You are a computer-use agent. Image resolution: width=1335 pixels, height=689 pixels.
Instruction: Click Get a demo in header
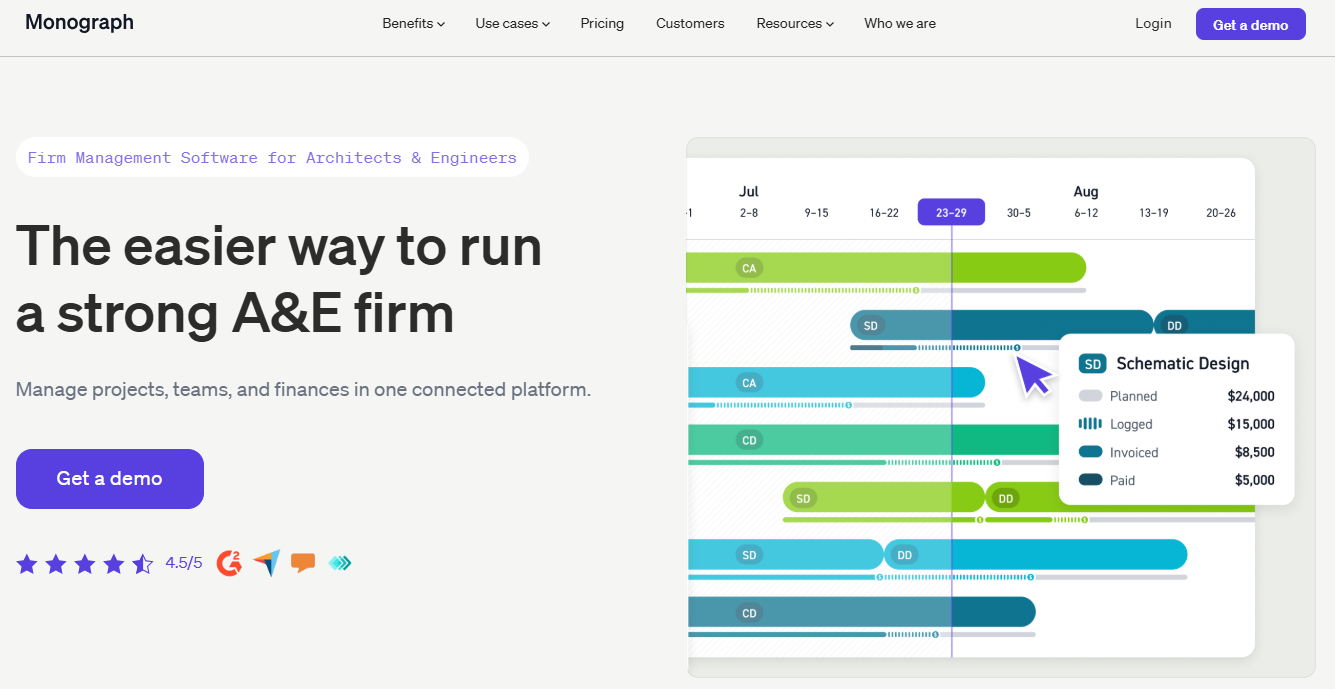pyautogui.click(x=1250, y=24)
